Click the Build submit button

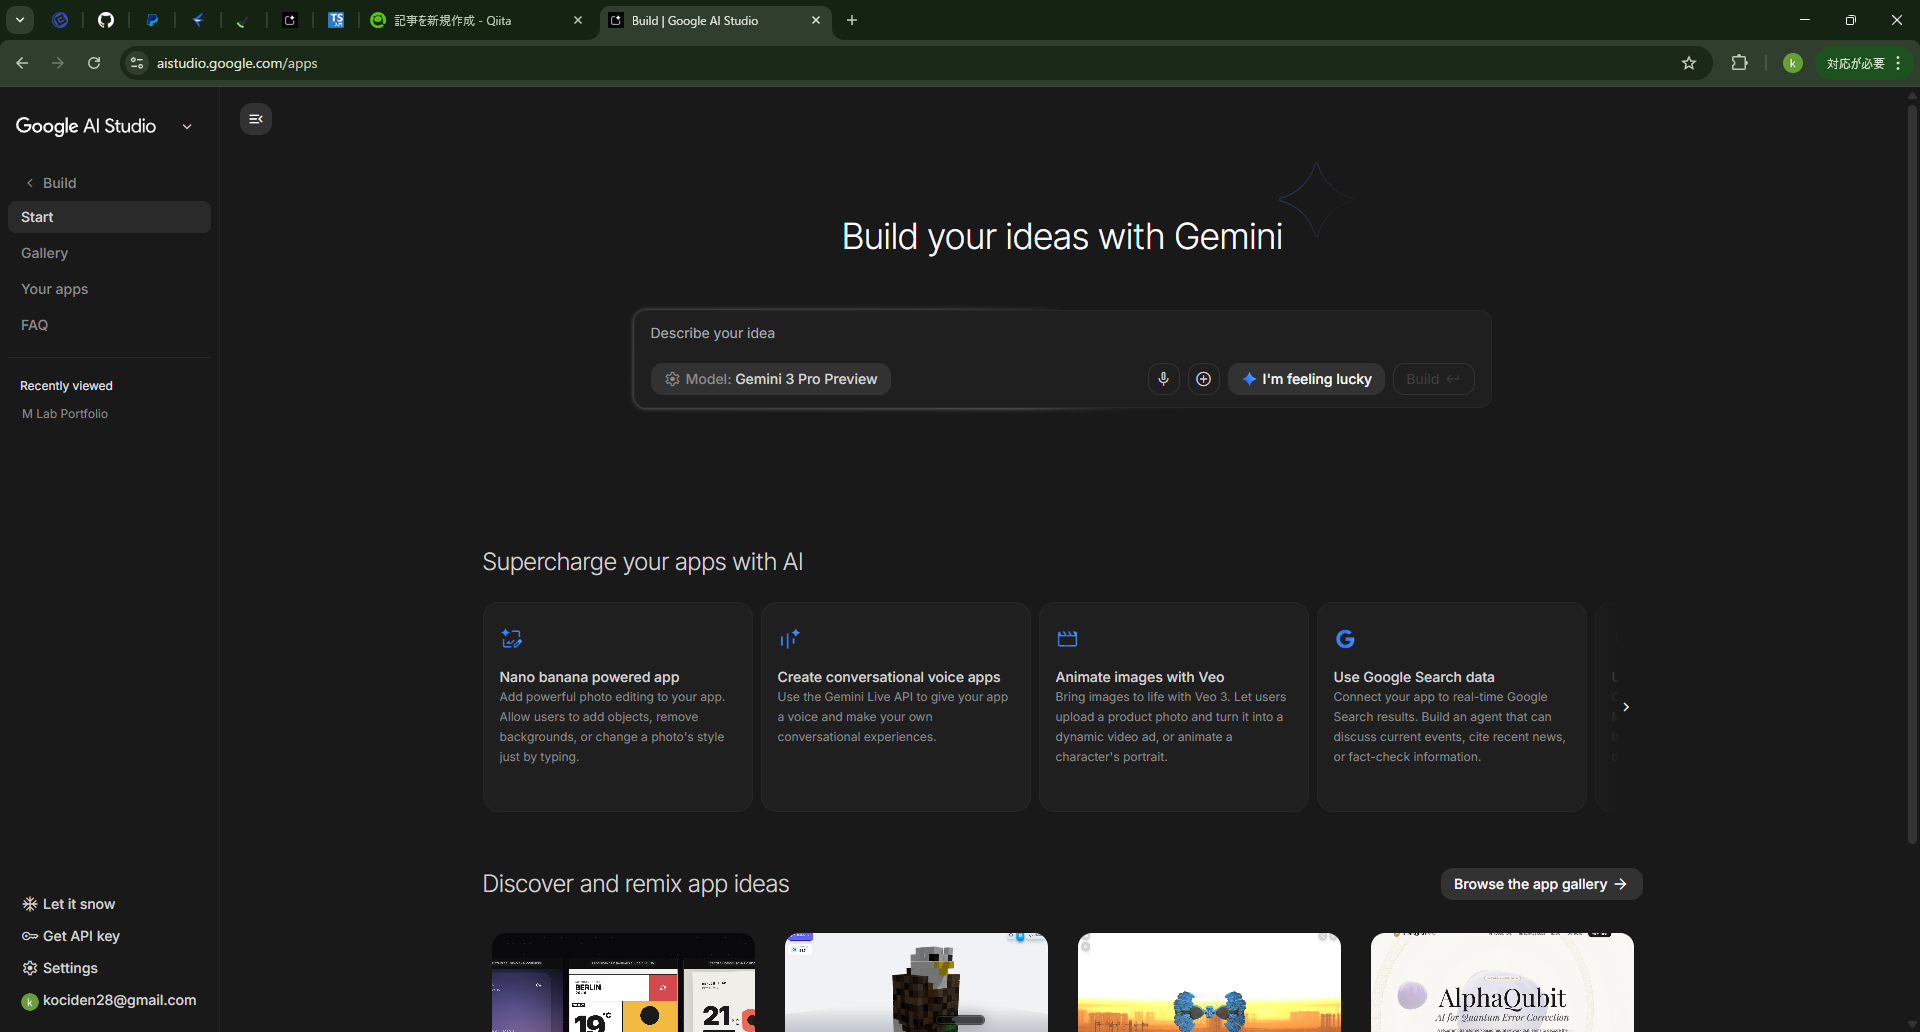(x=1433, y=379)
